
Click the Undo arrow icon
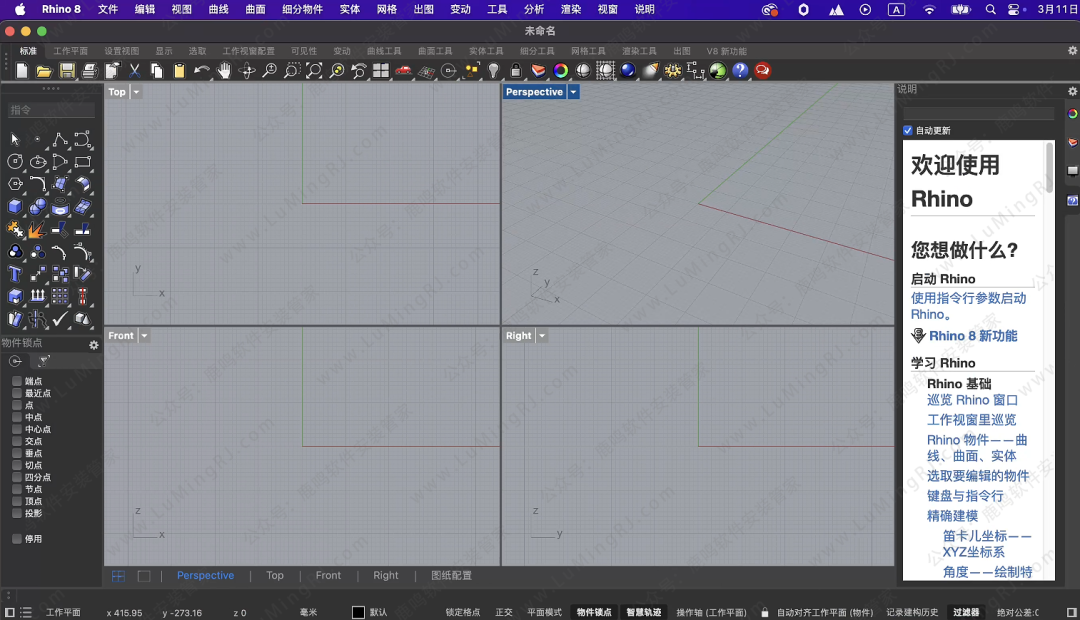(x=202, y=71)
